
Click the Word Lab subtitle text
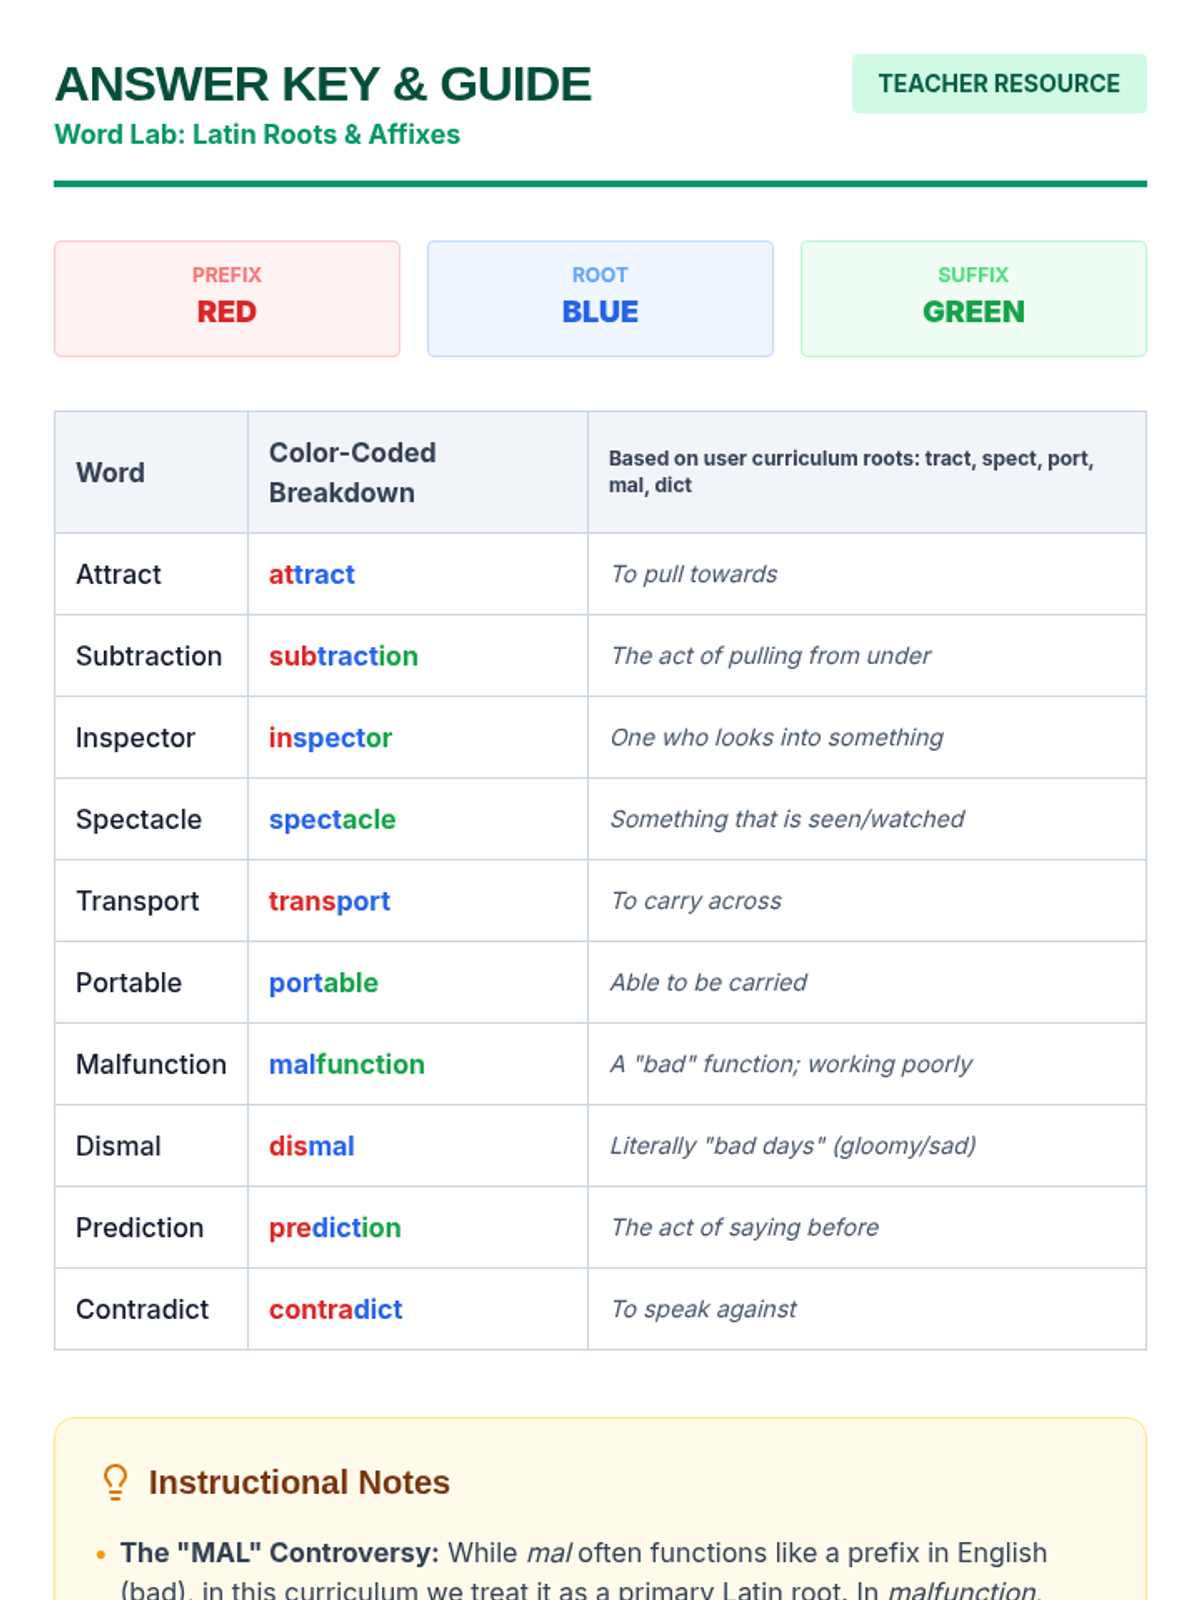tap(257, 134)
